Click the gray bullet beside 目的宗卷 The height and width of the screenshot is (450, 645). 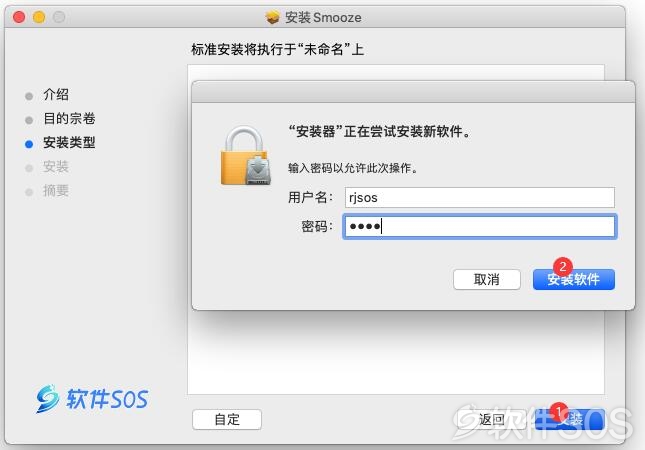[x=29, y=120]
